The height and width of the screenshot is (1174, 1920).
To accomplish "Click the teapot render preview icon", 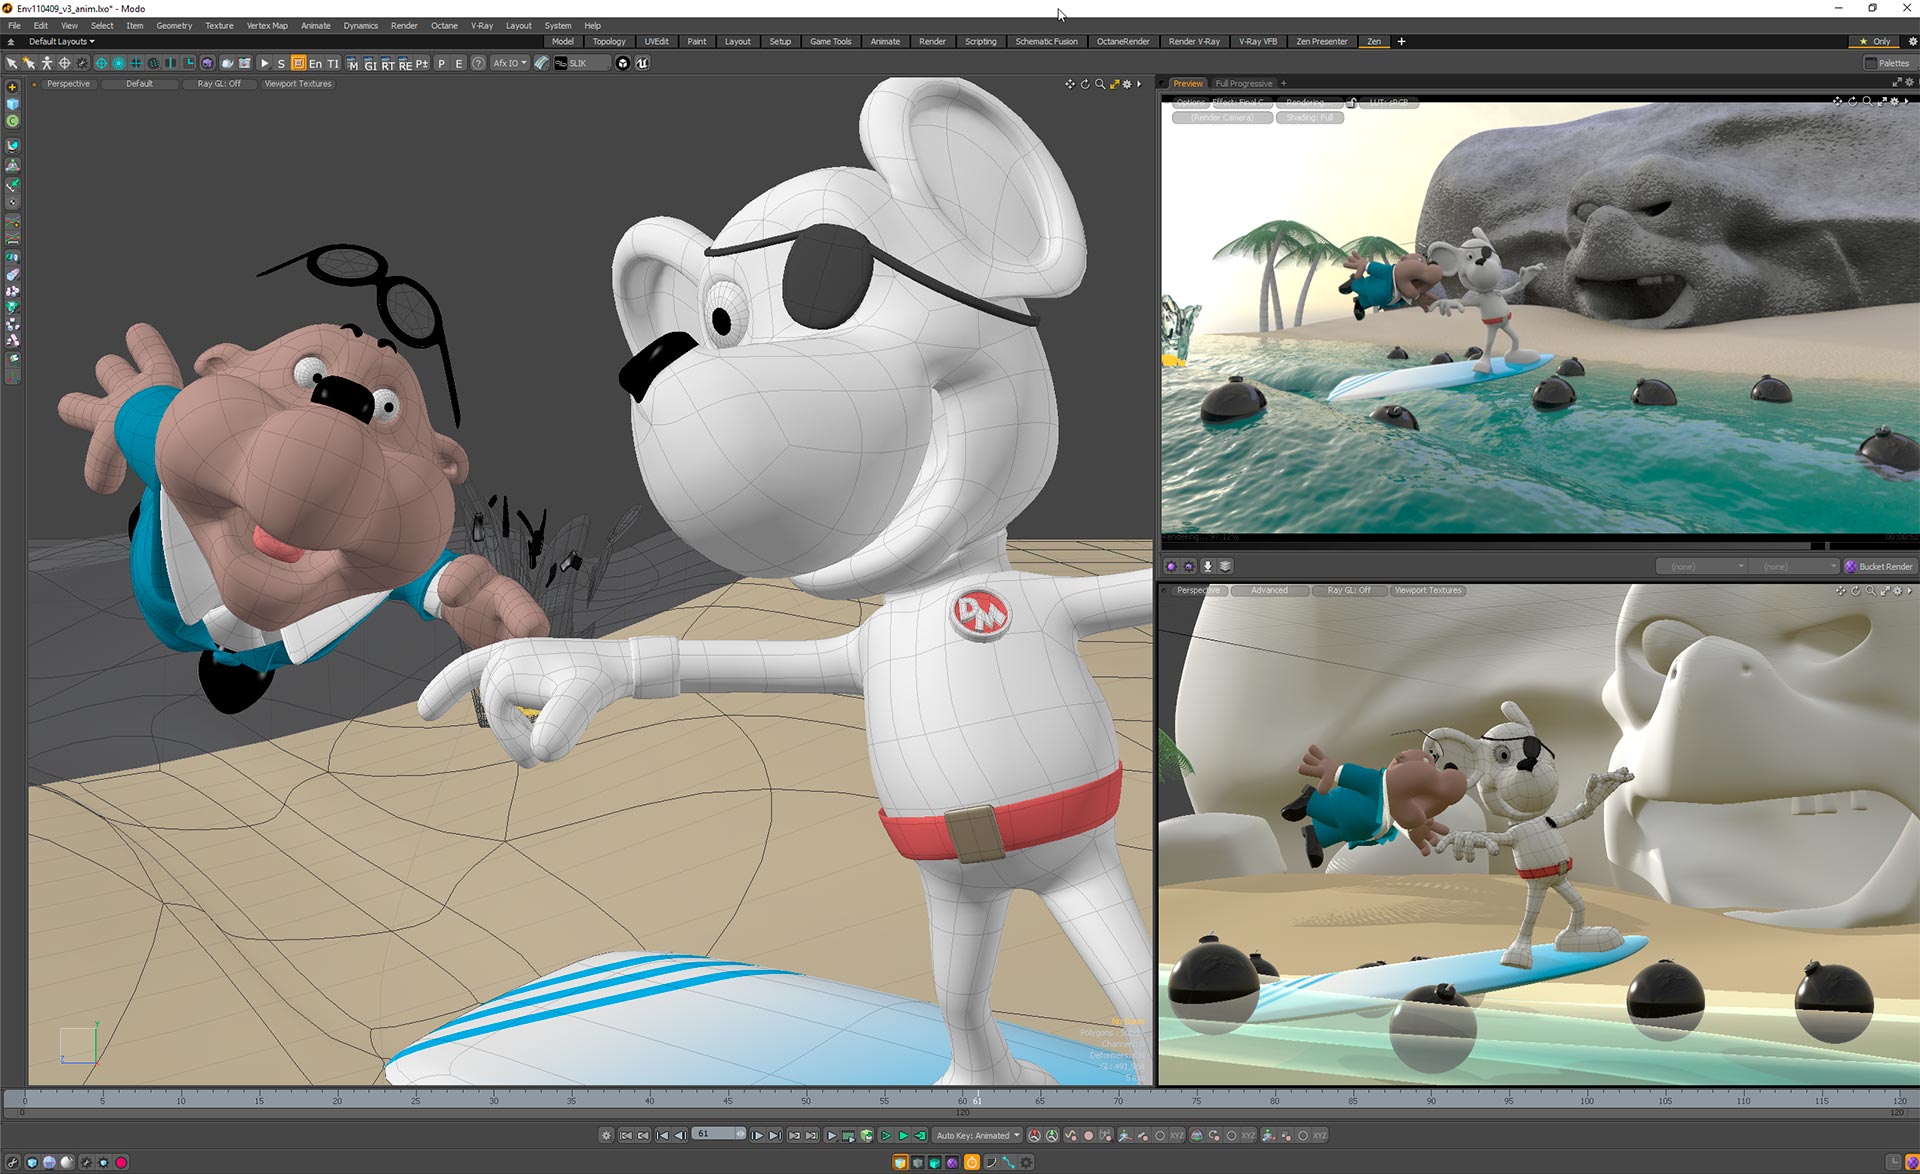I will (x=227, y=63).
